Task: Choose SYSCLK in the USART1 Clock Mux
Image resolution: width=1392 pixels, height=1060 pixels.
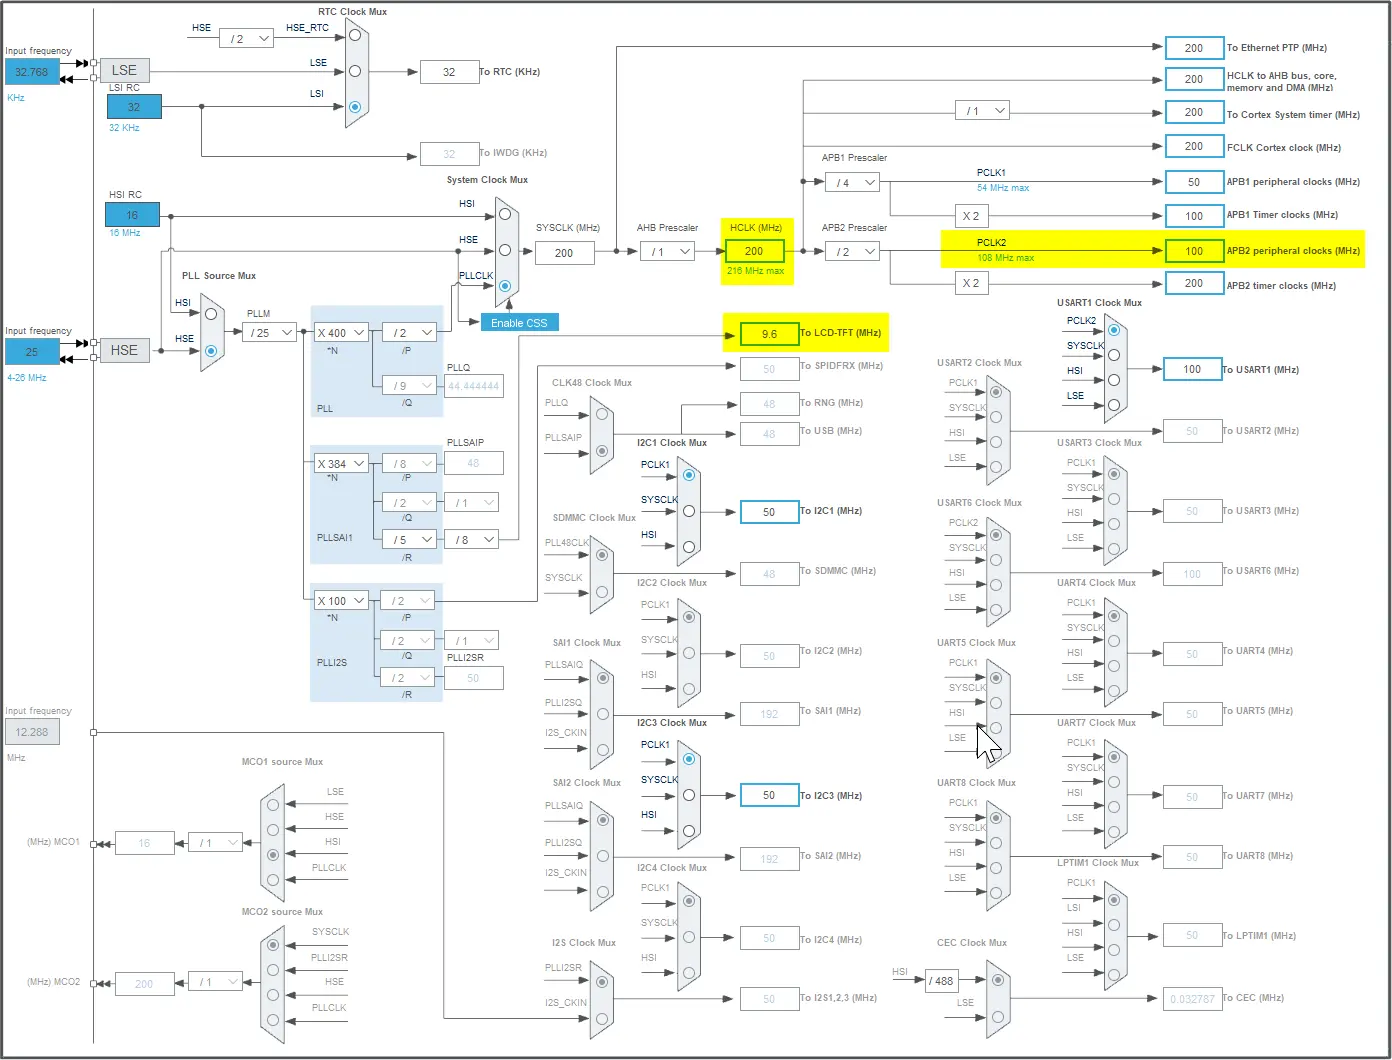Action: point(1114,355)
